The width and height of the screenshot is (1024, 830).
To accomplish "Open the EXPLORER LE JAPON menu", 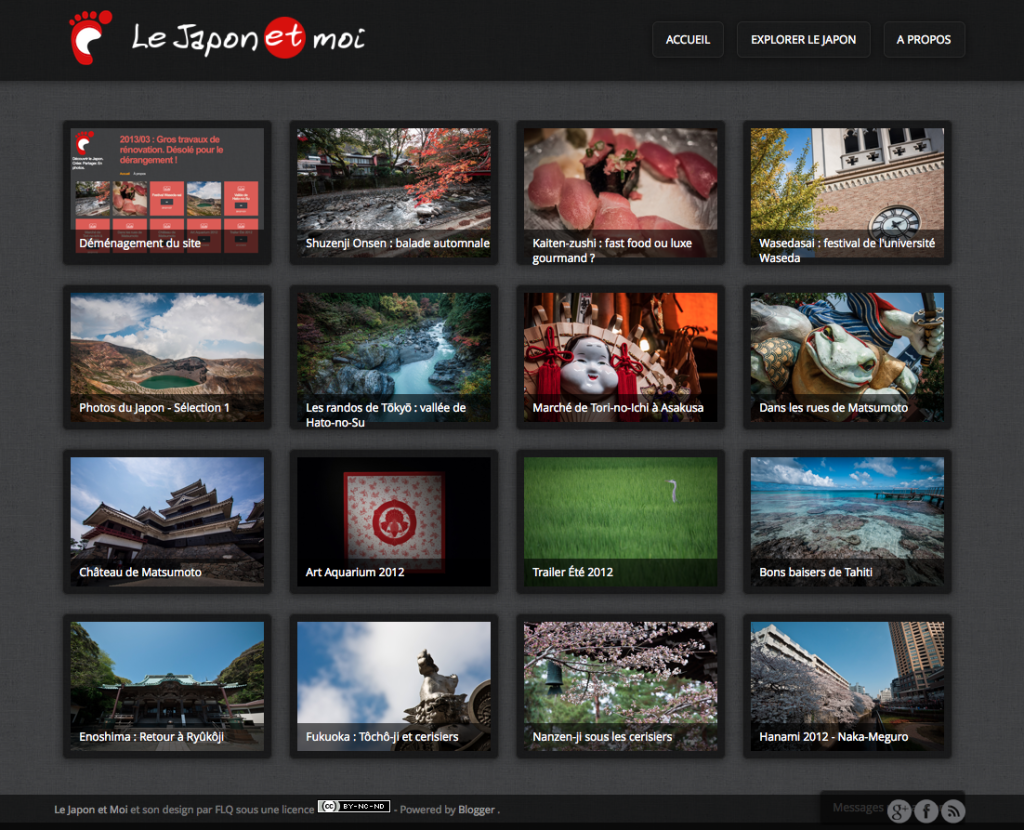I will point(803,40).
